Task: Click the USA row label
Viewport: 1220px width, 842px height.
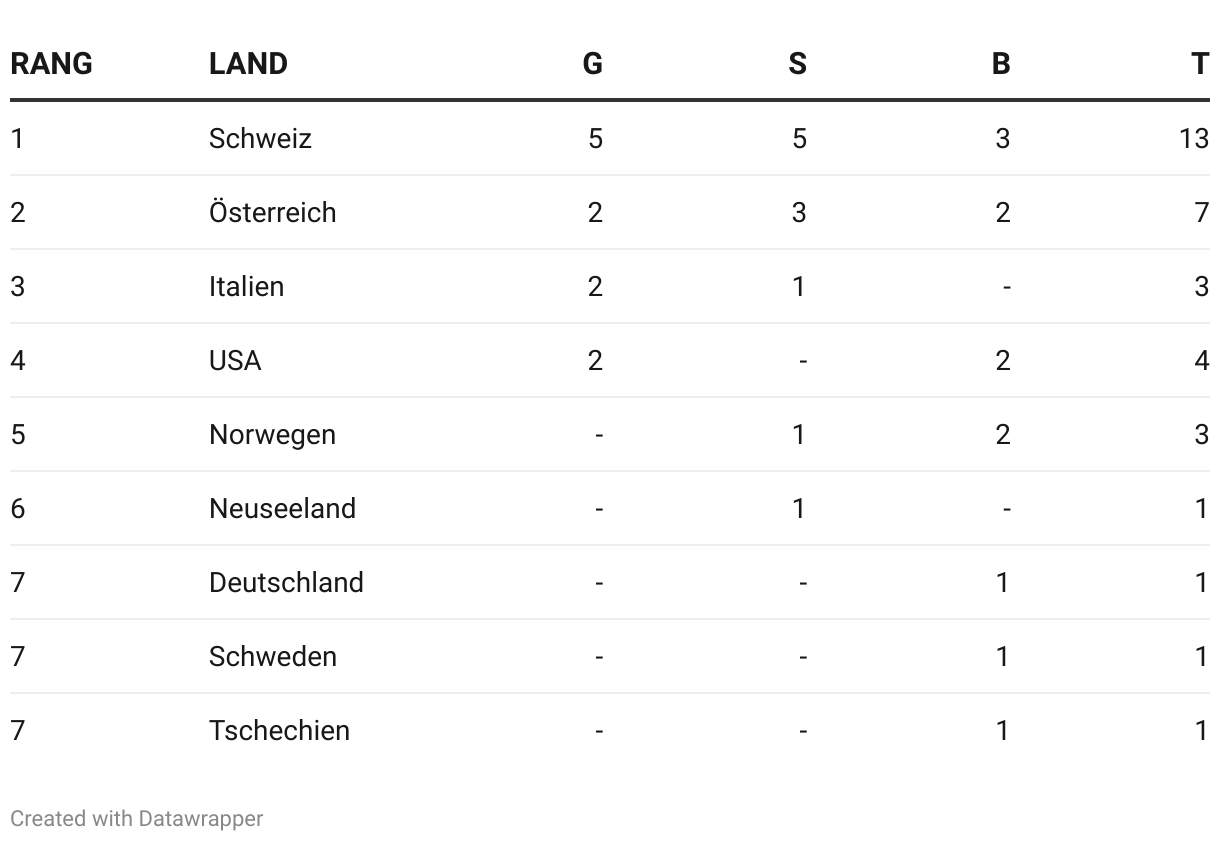Action: (235, 360)
